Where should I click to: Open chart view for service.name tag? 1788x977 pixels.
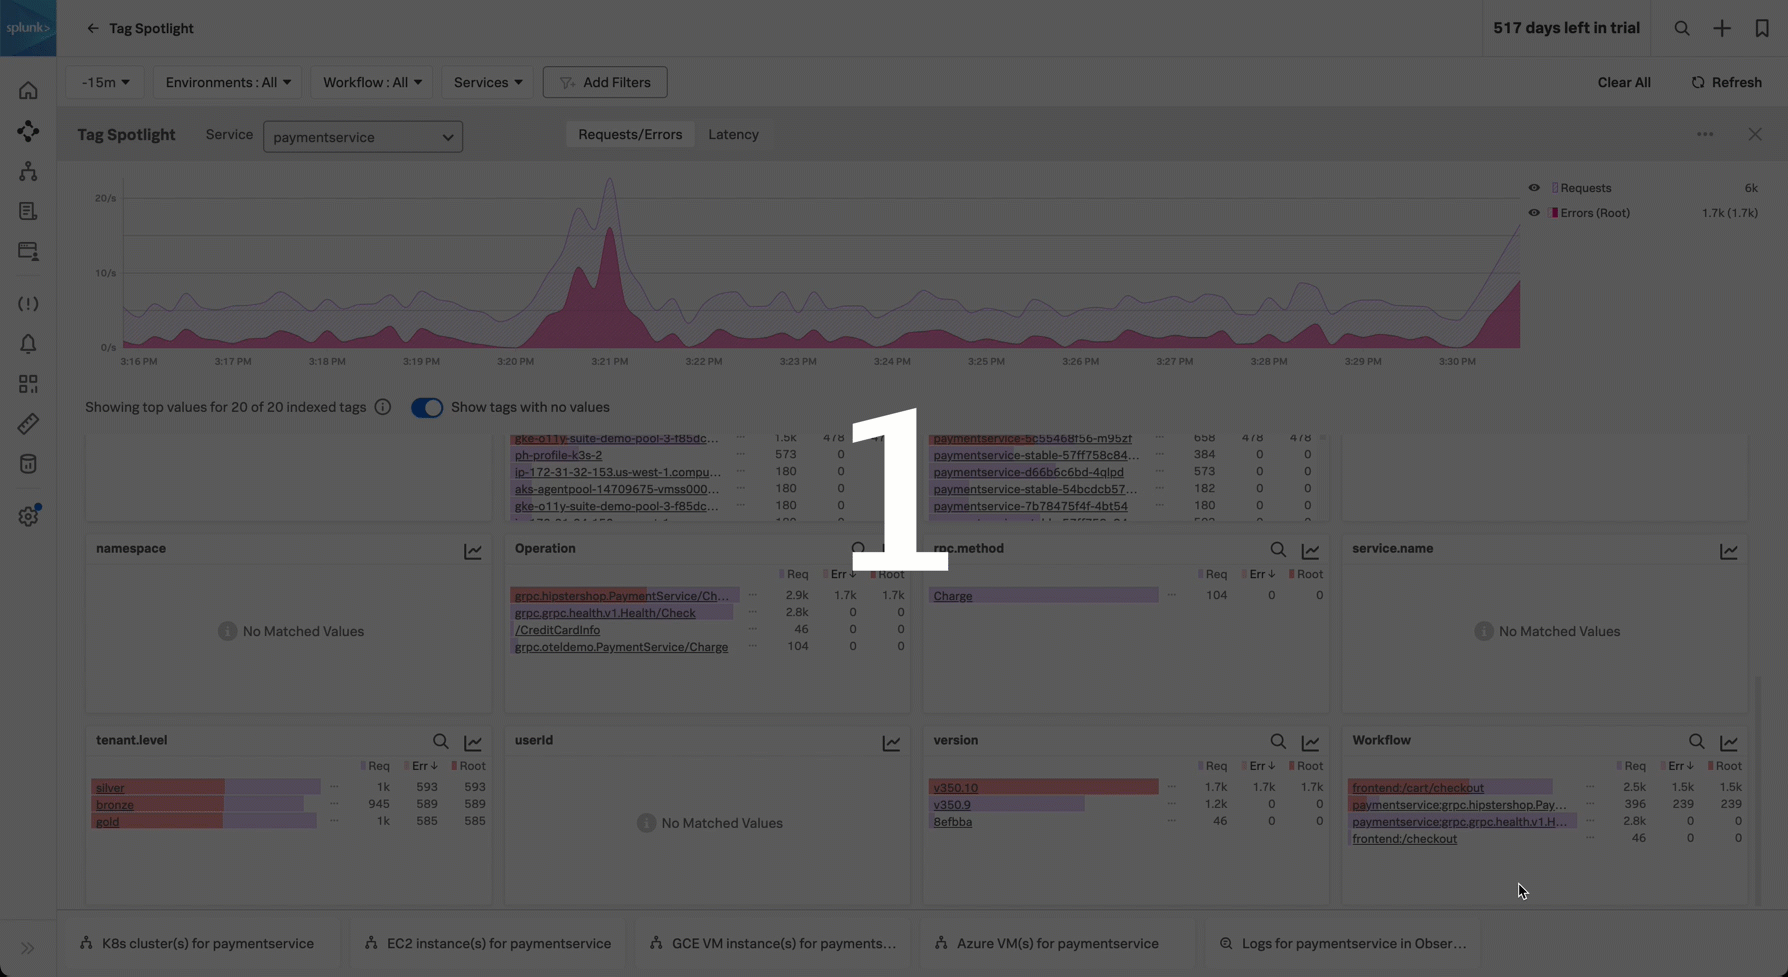1729,551
